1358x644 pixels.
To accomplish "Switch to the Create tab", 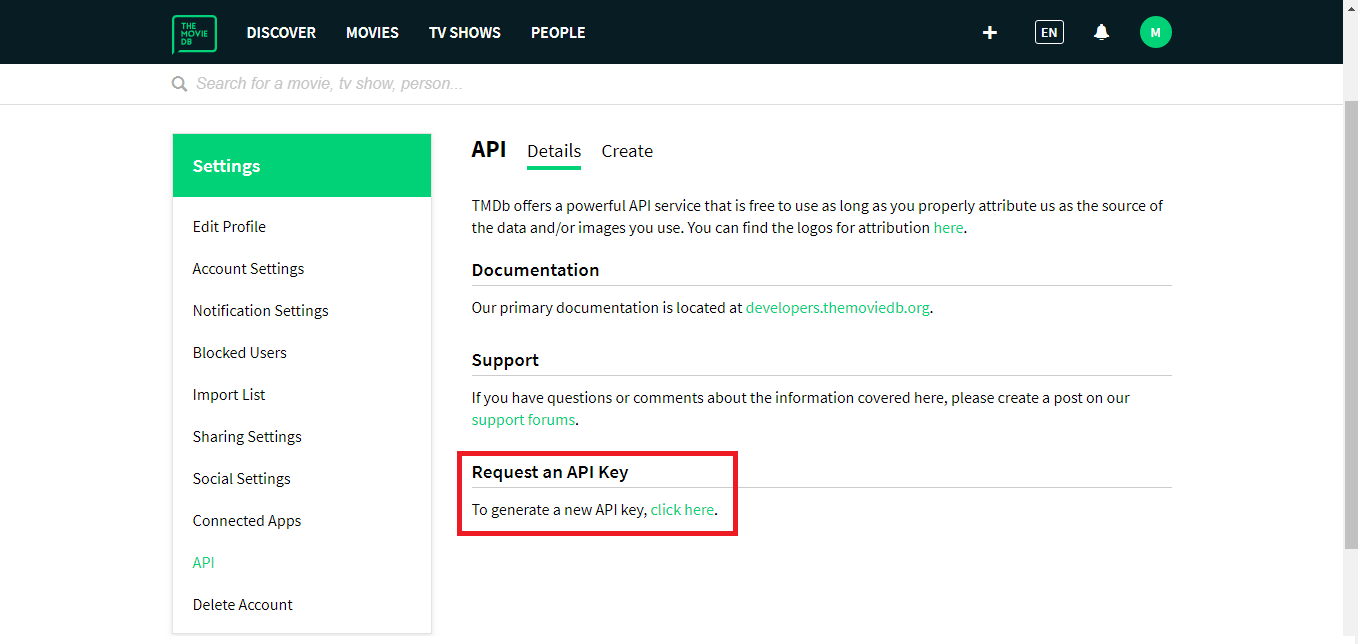I will pyautogui.click(x=627, y=151).
